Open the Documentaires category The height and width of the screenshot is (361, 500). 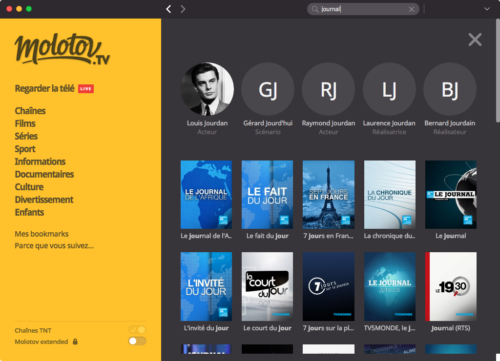click(x=44, y=174)
